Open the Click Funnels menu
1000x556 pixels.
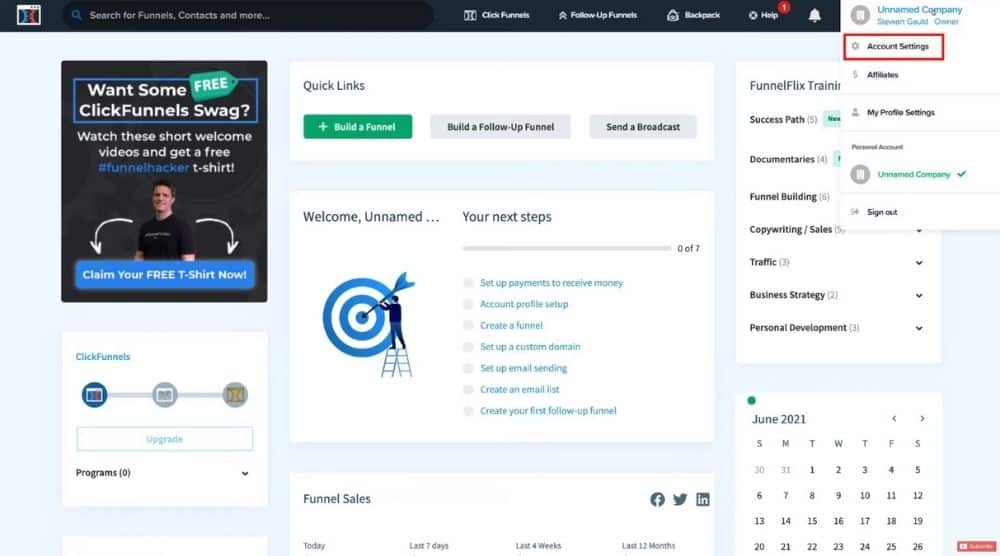point(497,15)
